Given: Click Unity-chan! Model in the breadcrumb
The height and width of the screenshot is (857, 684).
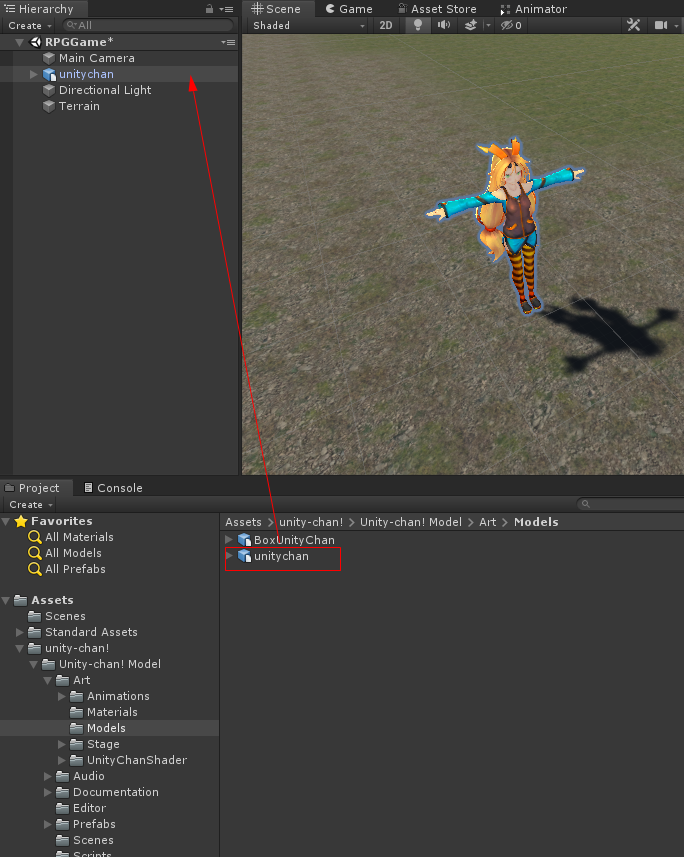Looking at the screenshot, I should pos(411,522).
